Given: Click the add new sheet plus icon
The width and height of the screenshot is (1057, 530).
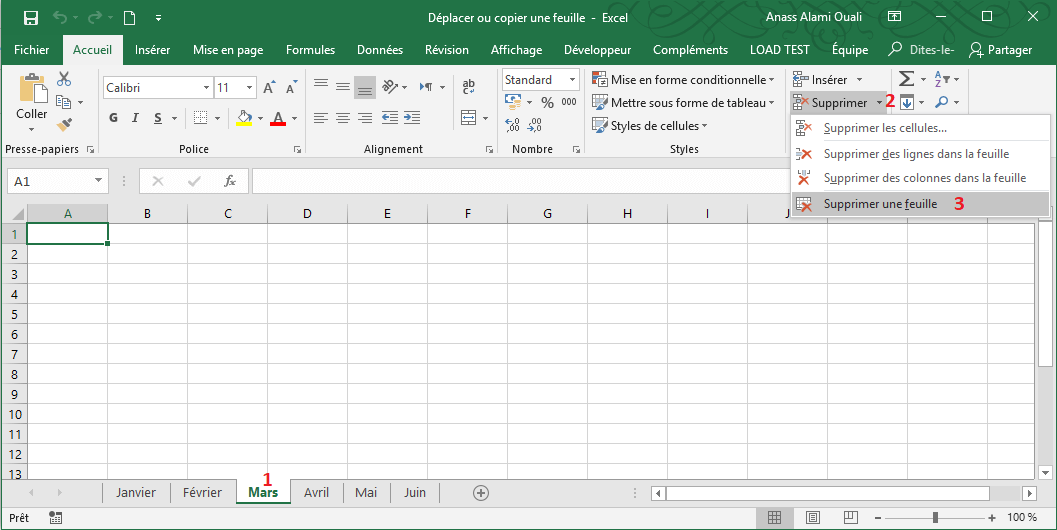Looking at the screenshot, I should (481, 493).
